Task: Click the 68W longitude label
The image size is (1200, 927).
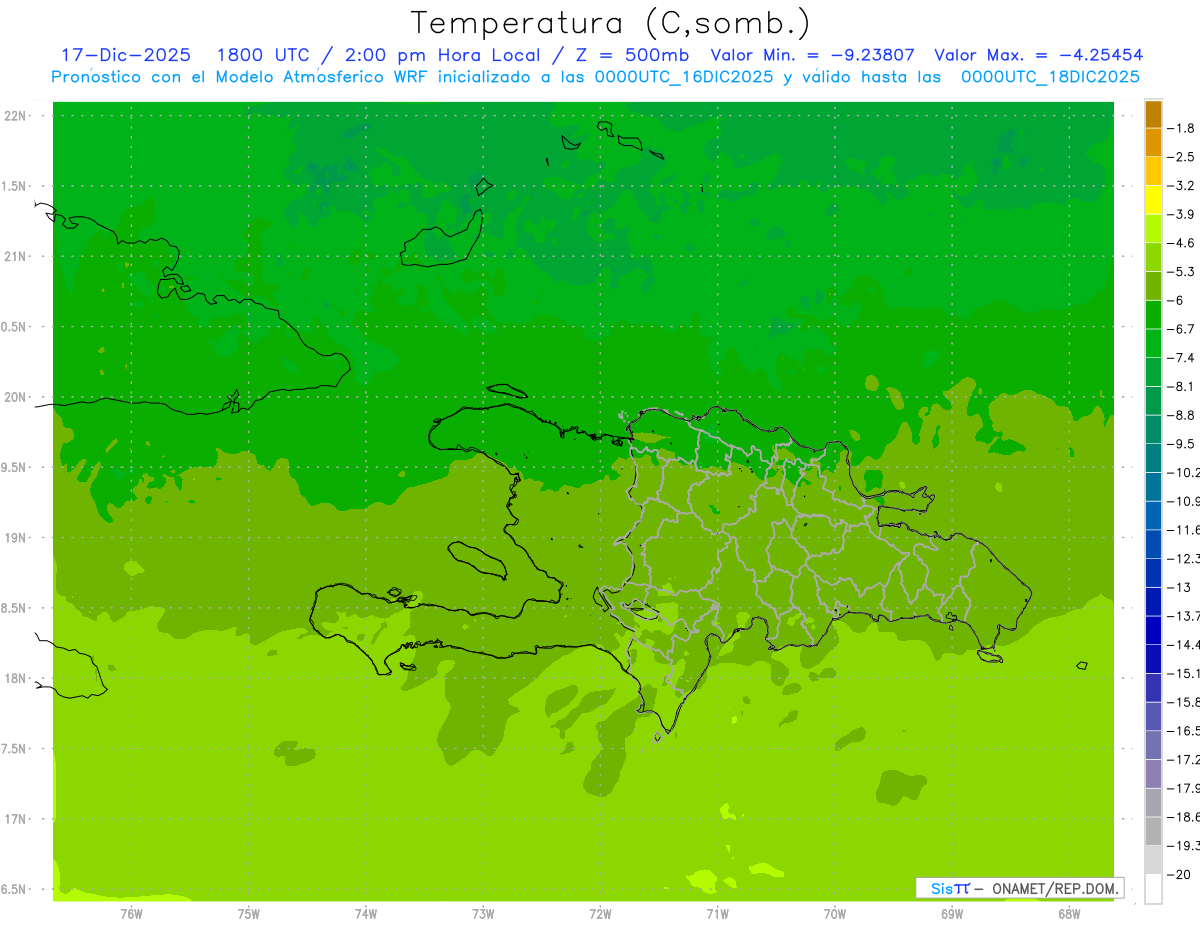Action: (1069, 914)
